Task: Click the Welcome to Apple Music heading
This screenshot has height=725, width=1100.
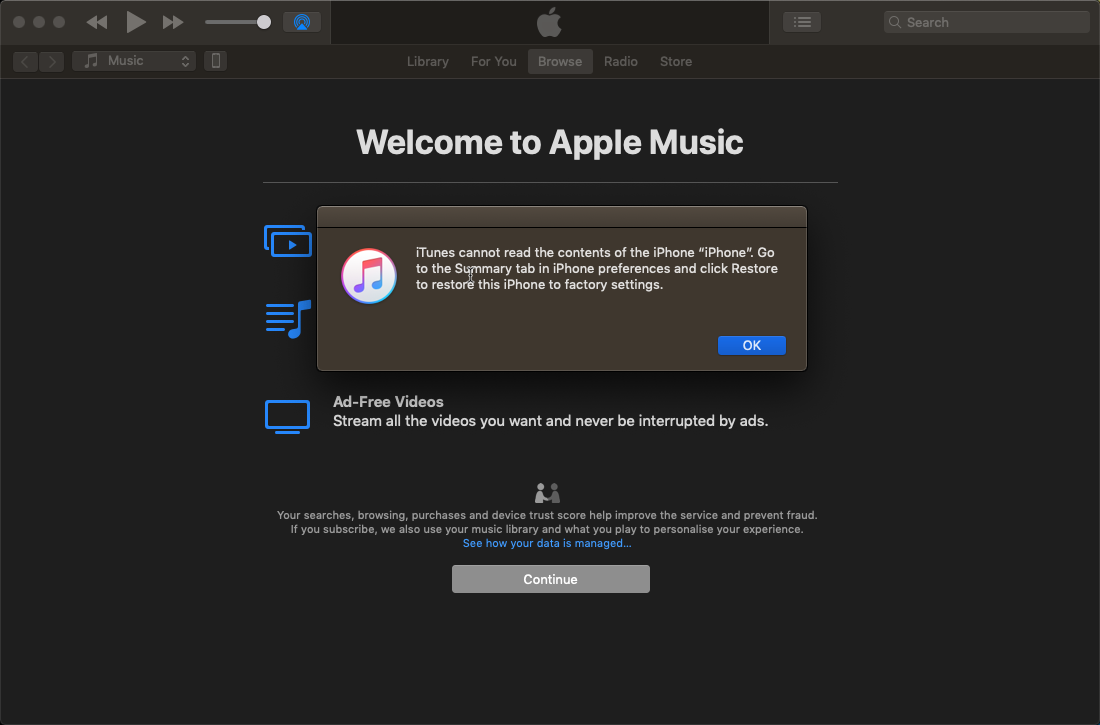Action: [x=550, y=142]
